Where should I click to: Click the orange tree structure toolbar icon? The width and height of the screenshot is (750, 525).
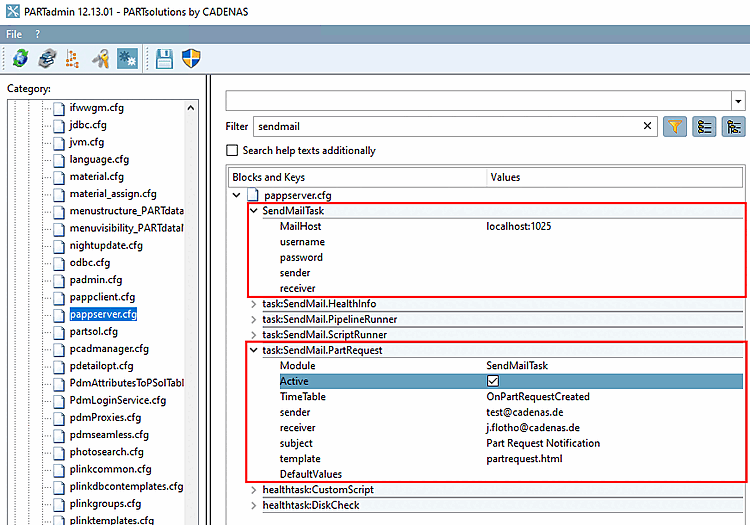click(72, 58)
